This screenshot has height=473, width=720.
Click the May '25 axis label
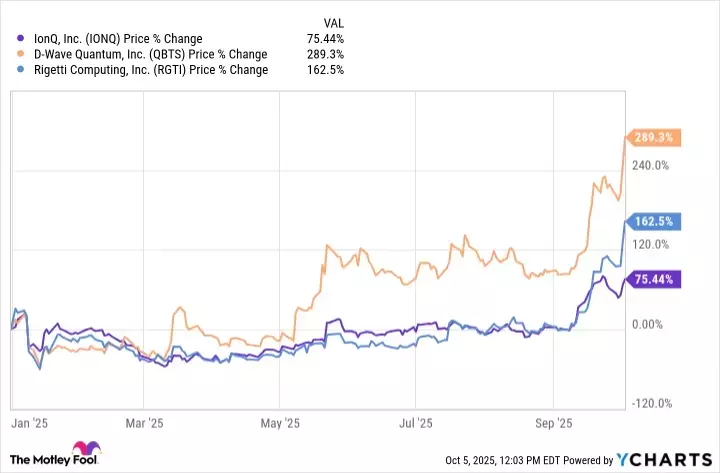(287, 423)
